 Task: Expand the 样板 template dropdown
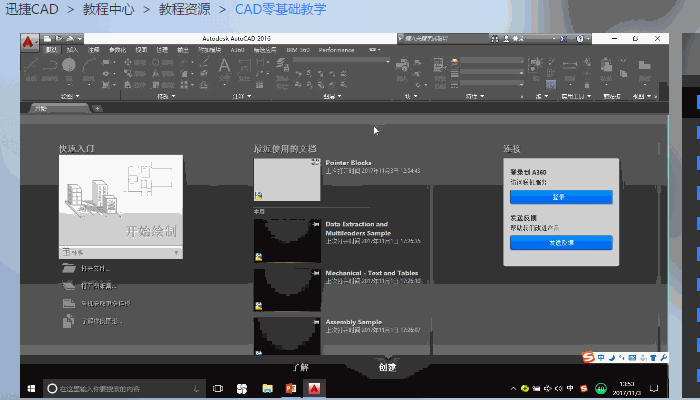(x=121, y=253)
